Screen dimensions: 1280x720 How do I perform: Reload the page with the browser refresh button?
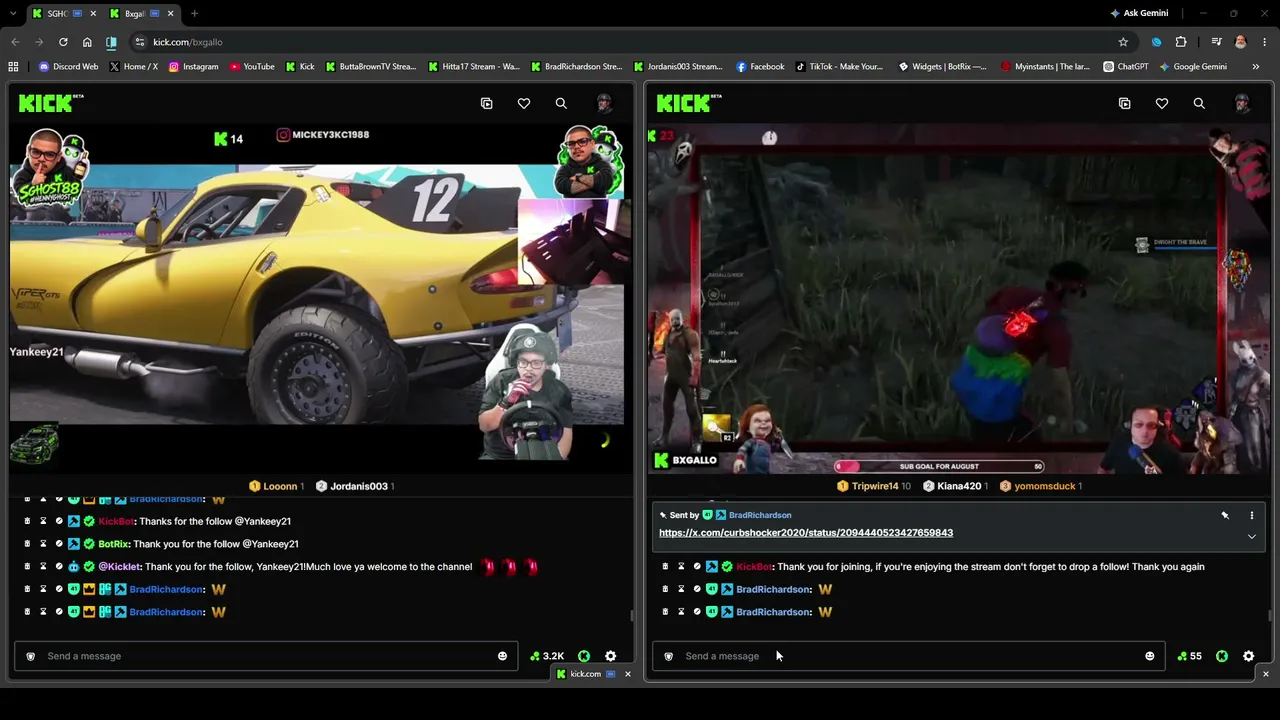(x=63, y=42)
